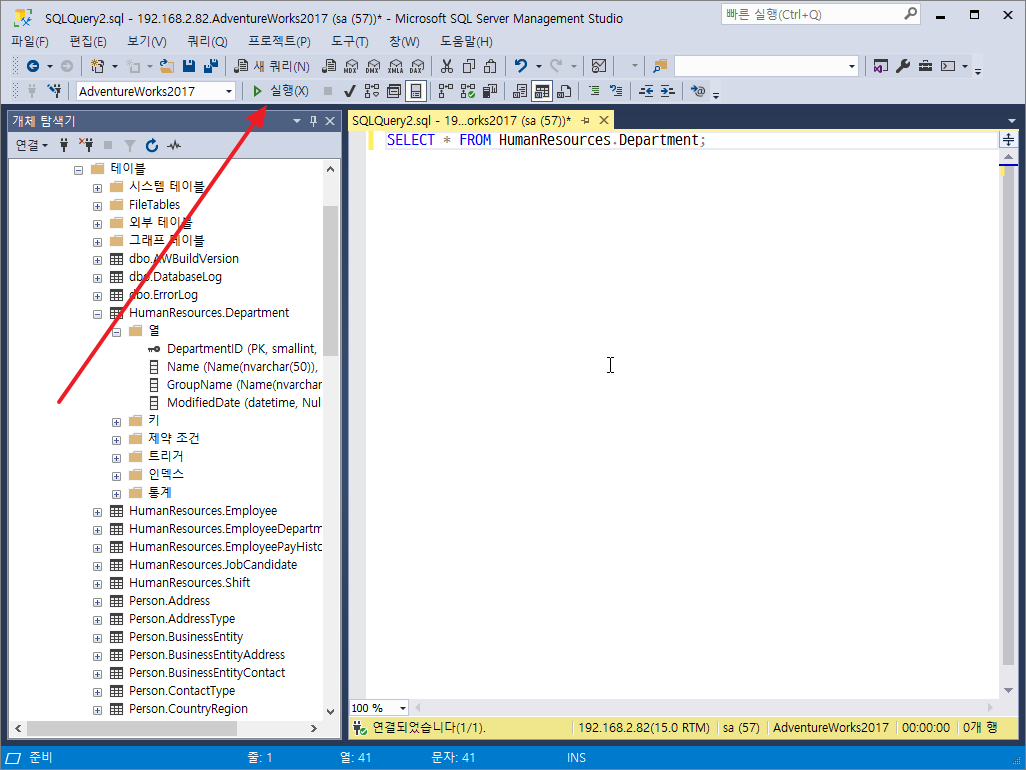This screenshot has height=770, width=1026.
Task: Click the Parse checkmark icon
Action: pyautogui.click(x=350, y=91)
